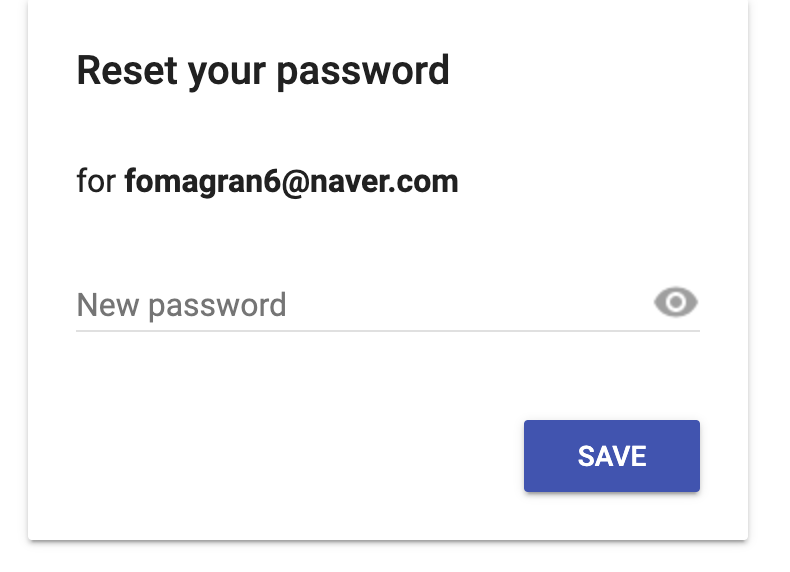This screenshot has height=572, width=790.
Task: Click the underline of the password field
Action: [388, 331]
